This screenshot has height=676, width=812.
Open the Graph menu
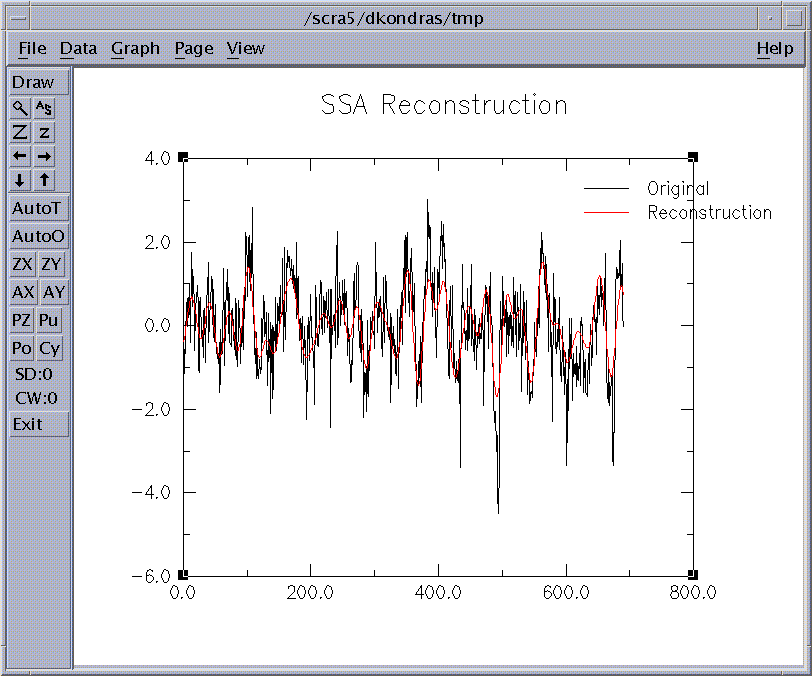[135, 48]
